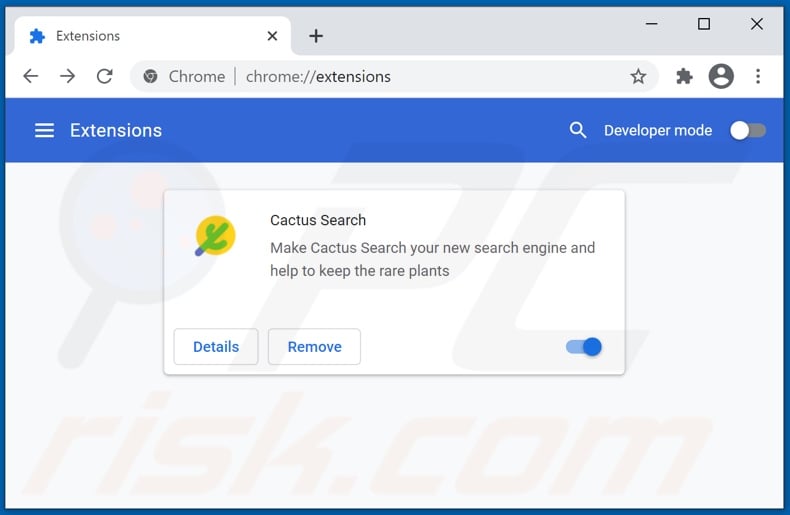Reload the extensions page

click(104, 77)
